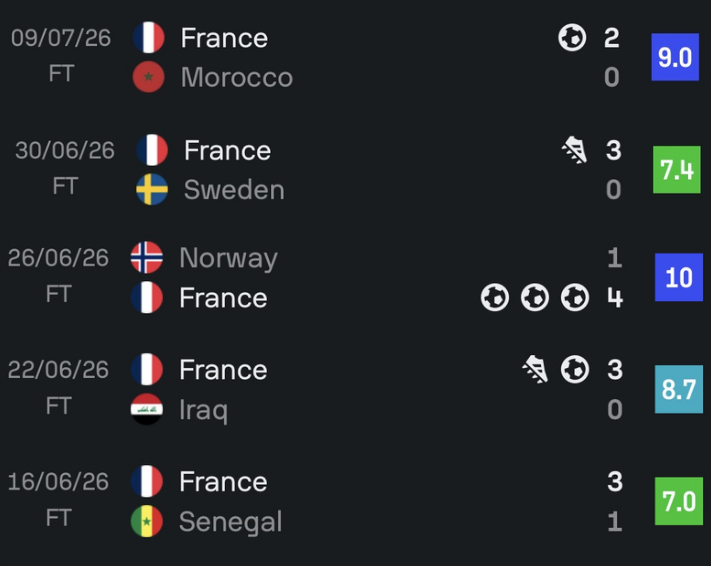This screenshot has width=711, height=566.
Task: Select the 09/07/26 match date
Action: (x=61, y=38)
